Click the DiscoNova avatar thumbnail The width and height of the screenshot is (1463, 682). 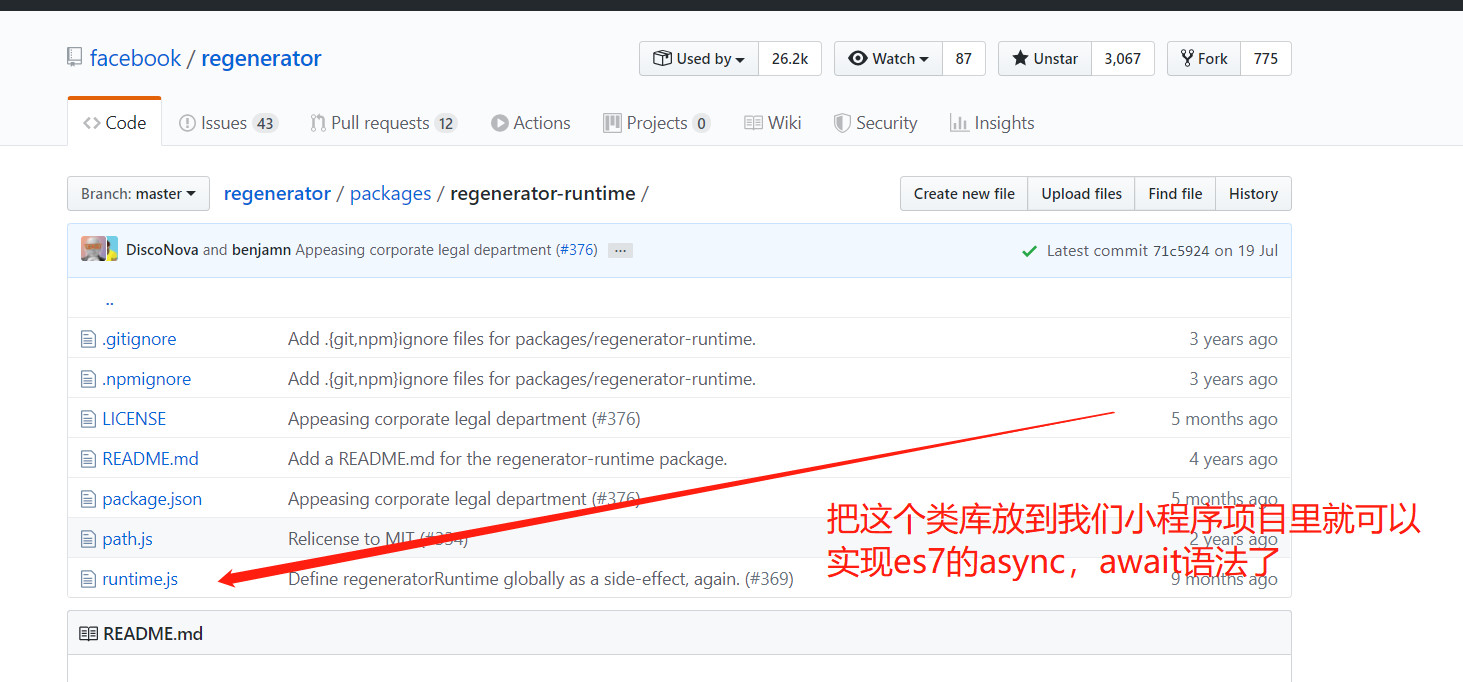[93, 250]
